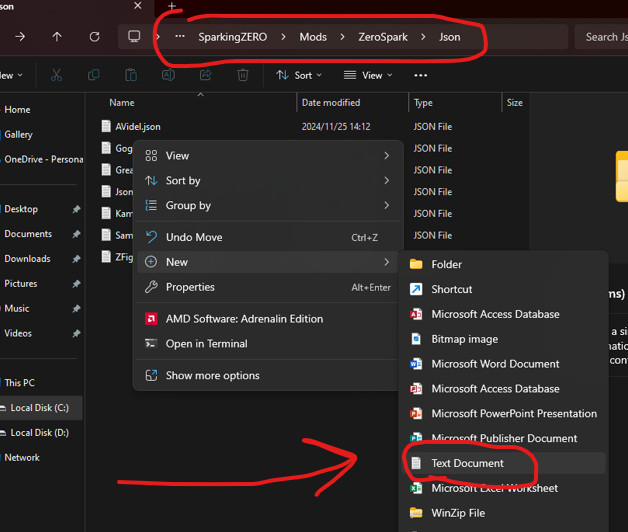Select the AVidel.json file icon

(106, 127)
